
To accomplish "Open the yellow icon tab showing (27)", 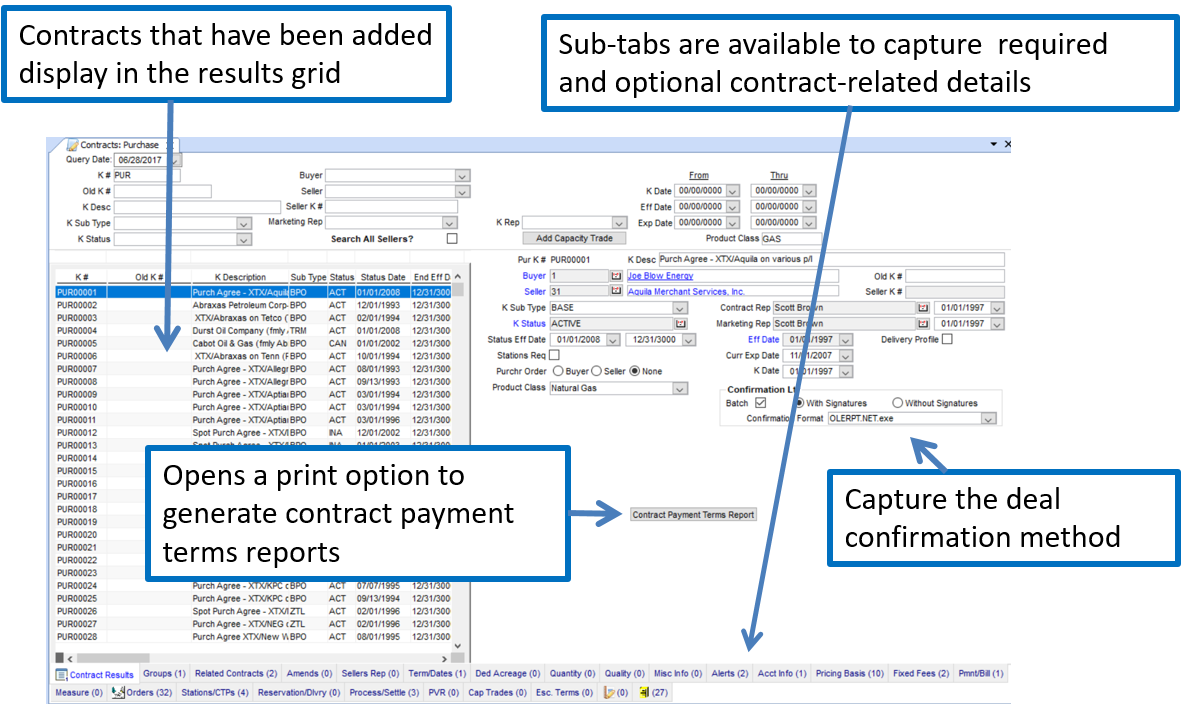I will coord(653,692).
